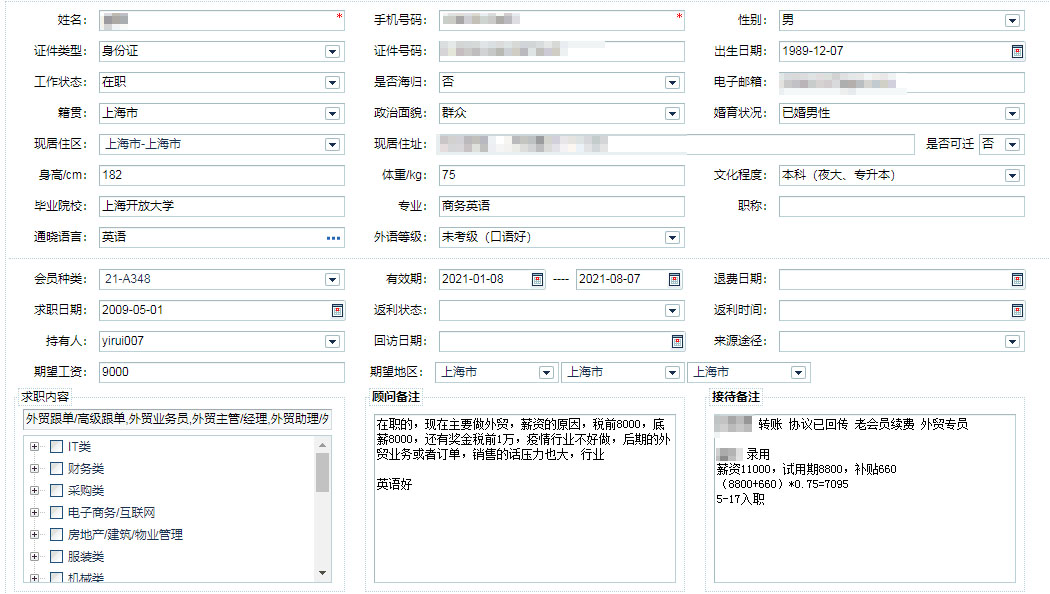Open the 外语等级 dropdown

point(672,238)
